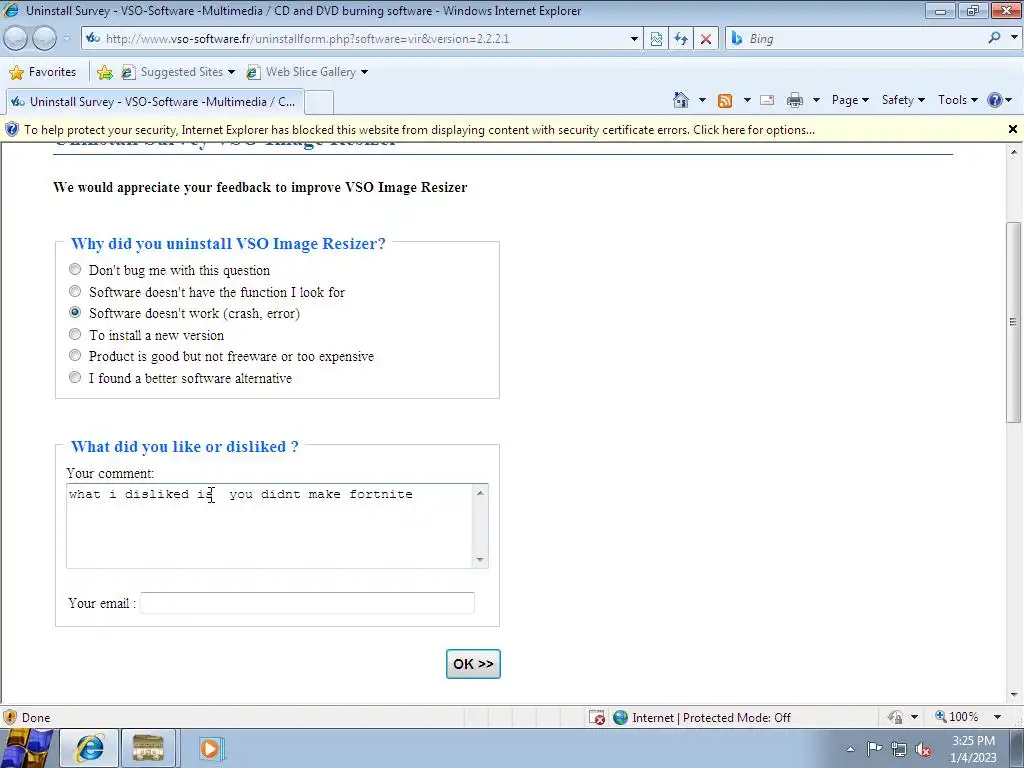Expand the Home button dropdown arrow
This screenshot has height=768, width=1024.
pyautogui.click(x=702, y=100)
